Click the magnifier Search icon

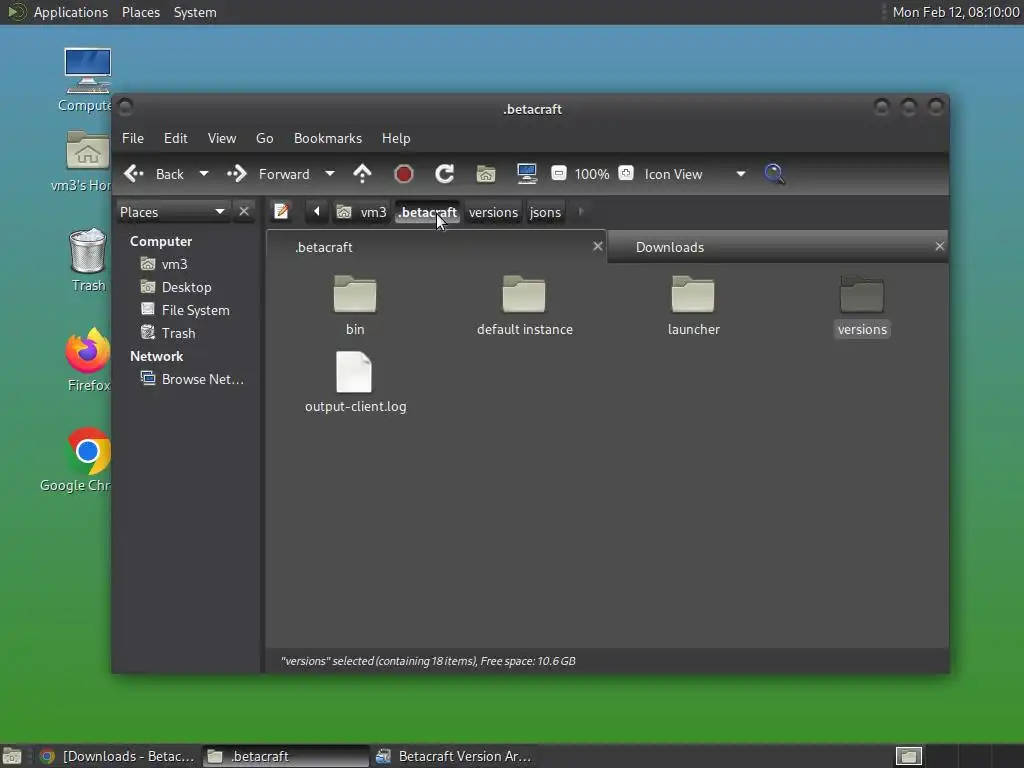coord(774,174)
